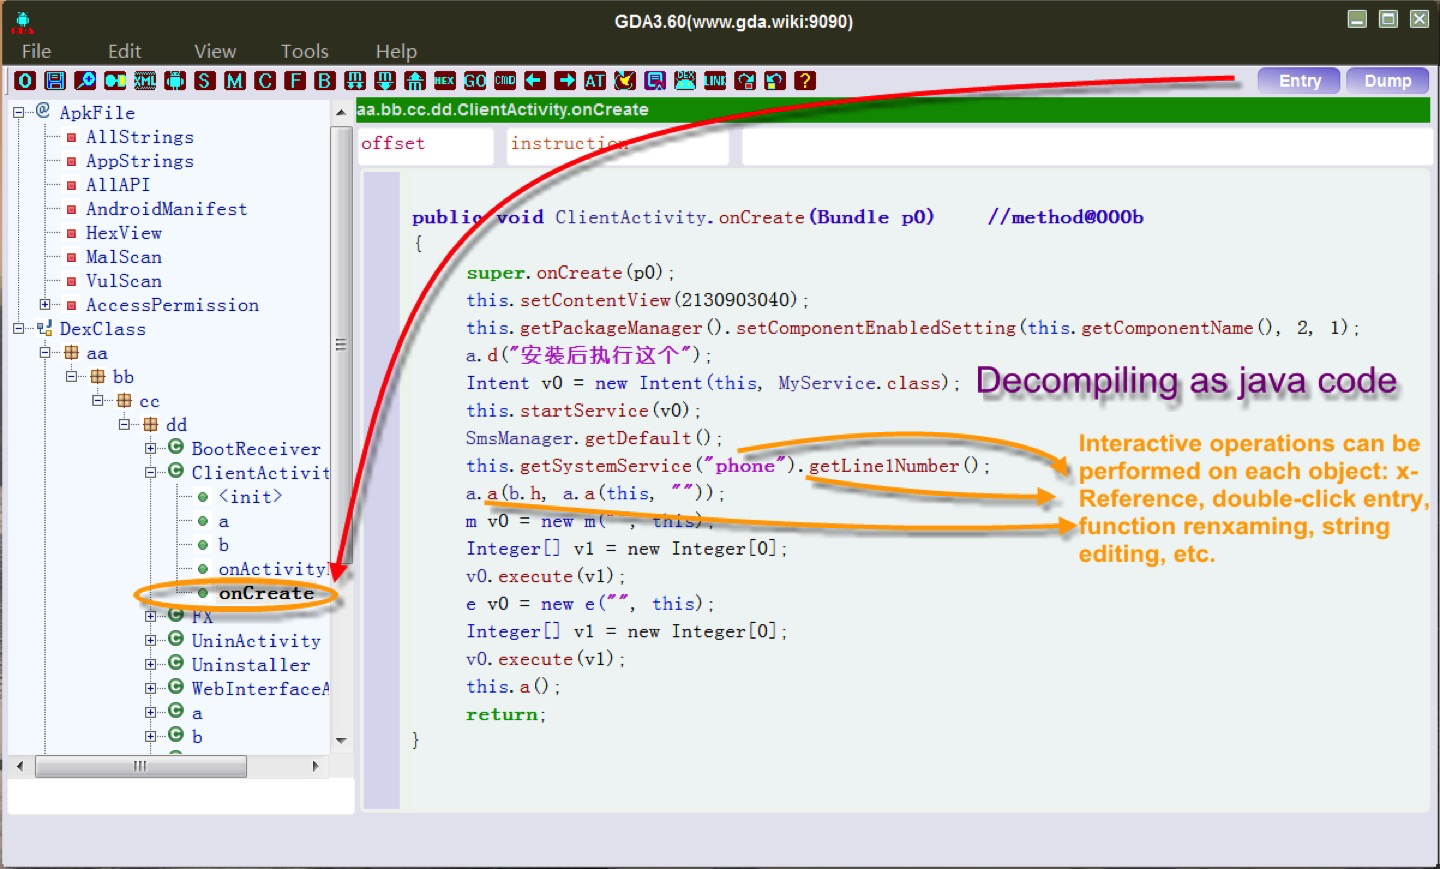Open the XML viewer toolbar icon

point(145,81)
